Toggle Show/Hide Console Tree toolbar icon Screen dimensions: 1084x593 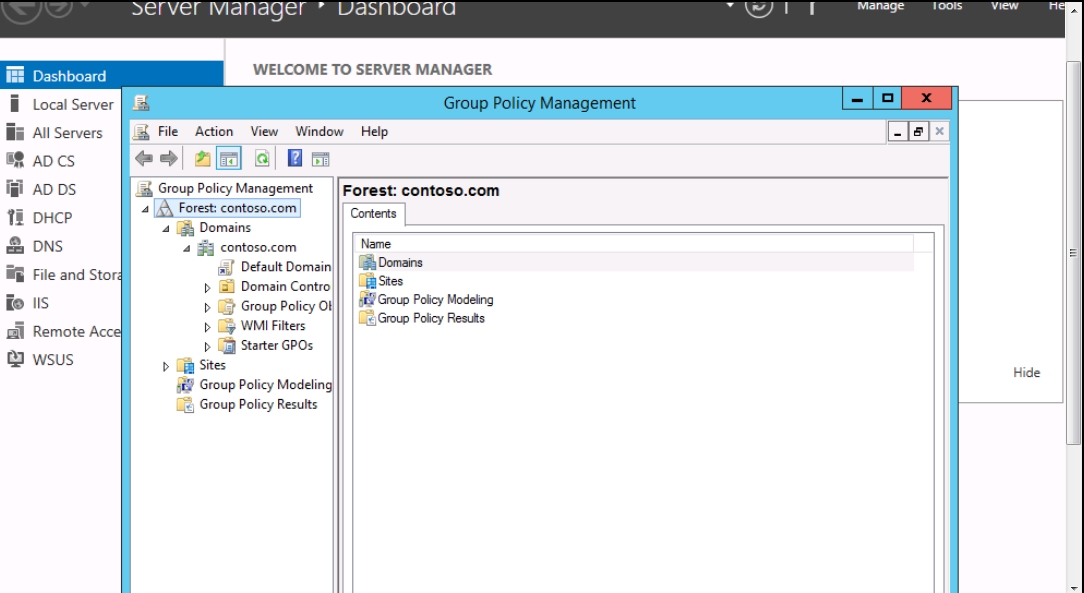coord(229,159)
